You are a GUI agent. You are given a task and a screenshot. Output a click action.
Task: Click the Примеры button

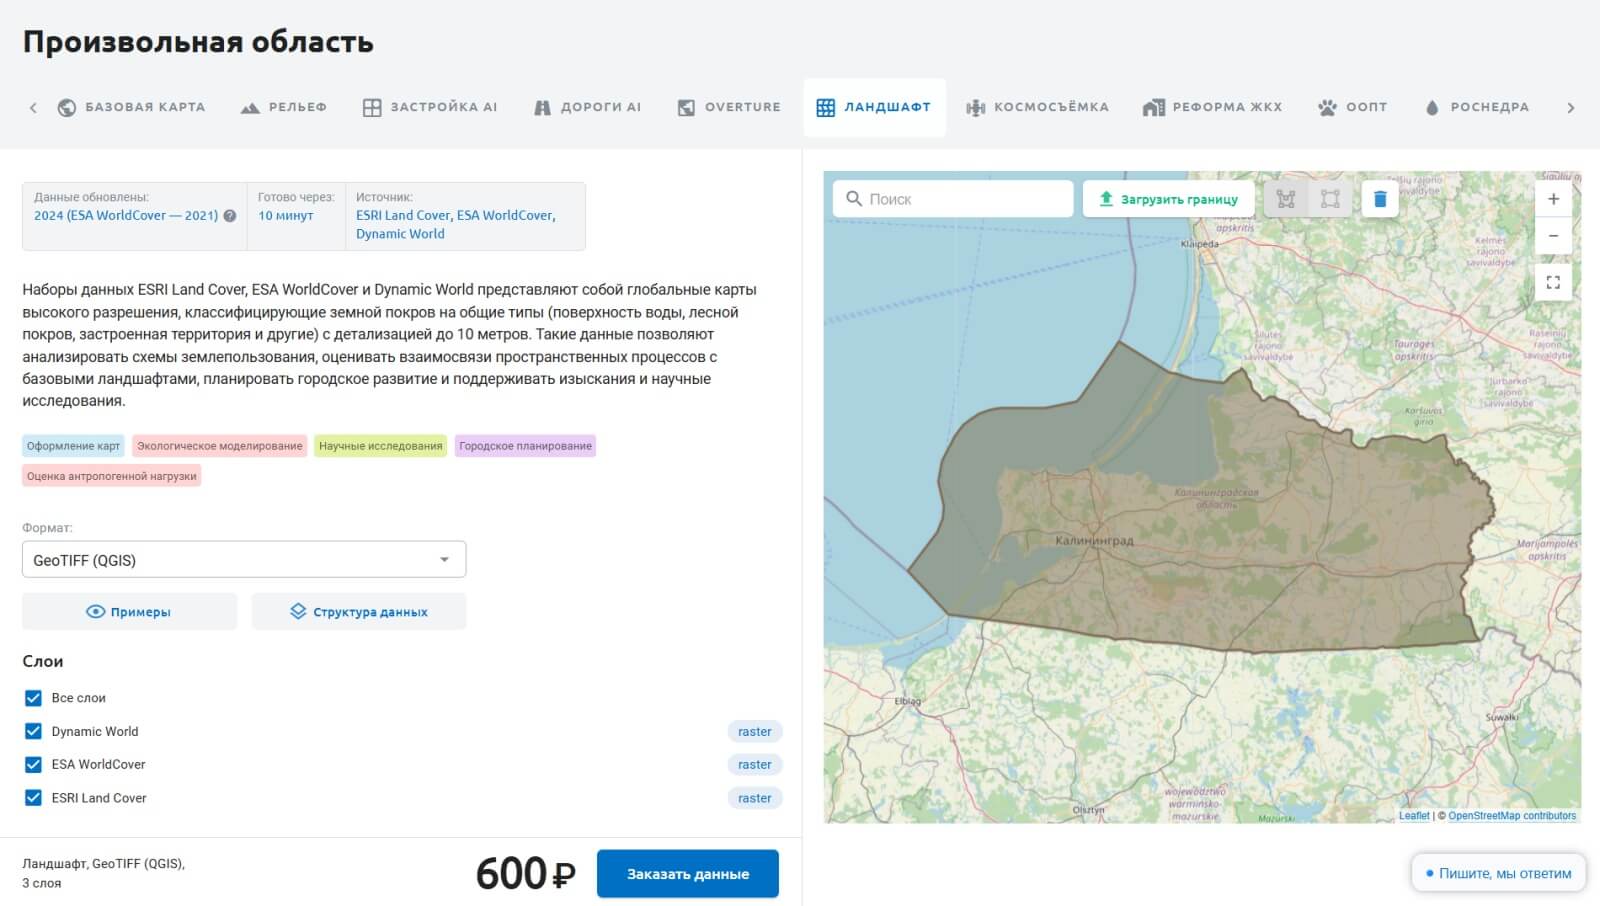(x=129, y=612)
